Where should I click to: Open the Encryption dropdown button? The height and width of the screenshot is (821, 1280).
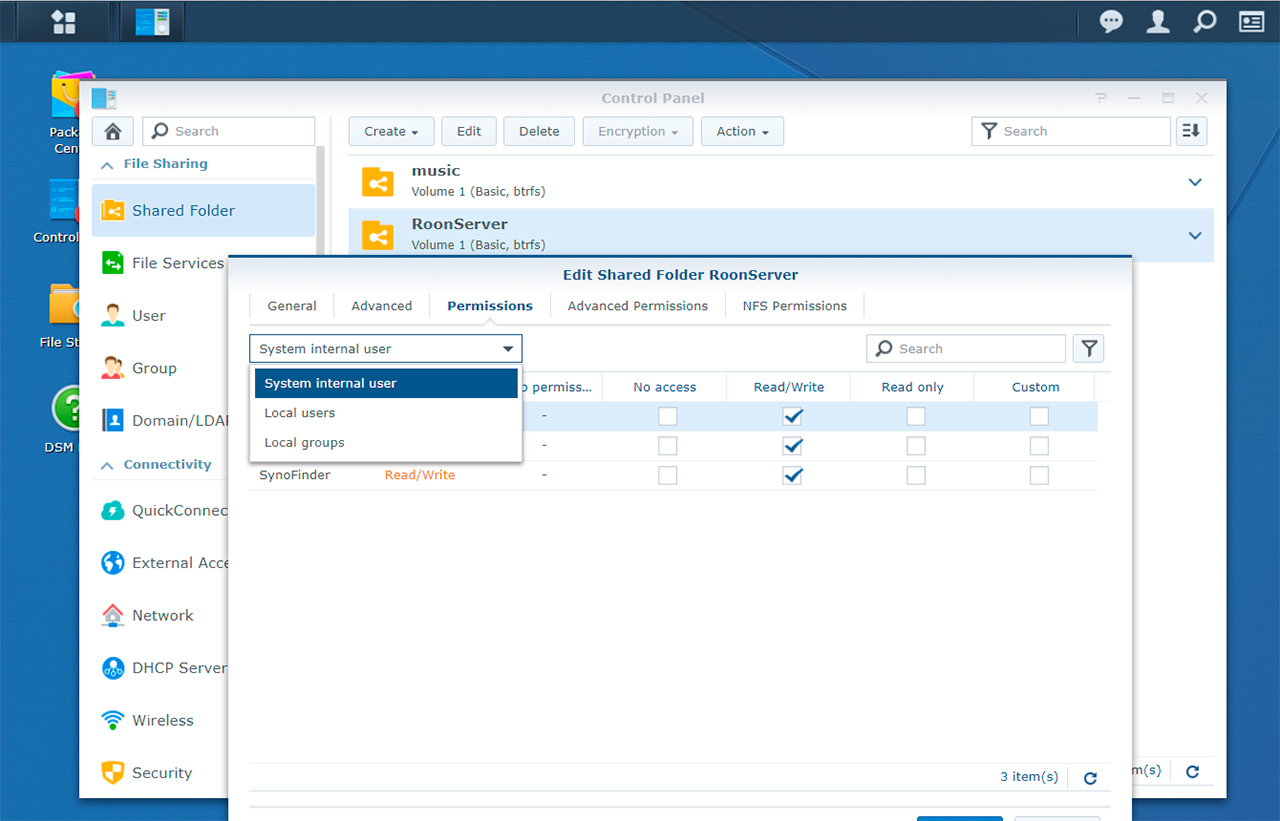[x=638, y=131]
